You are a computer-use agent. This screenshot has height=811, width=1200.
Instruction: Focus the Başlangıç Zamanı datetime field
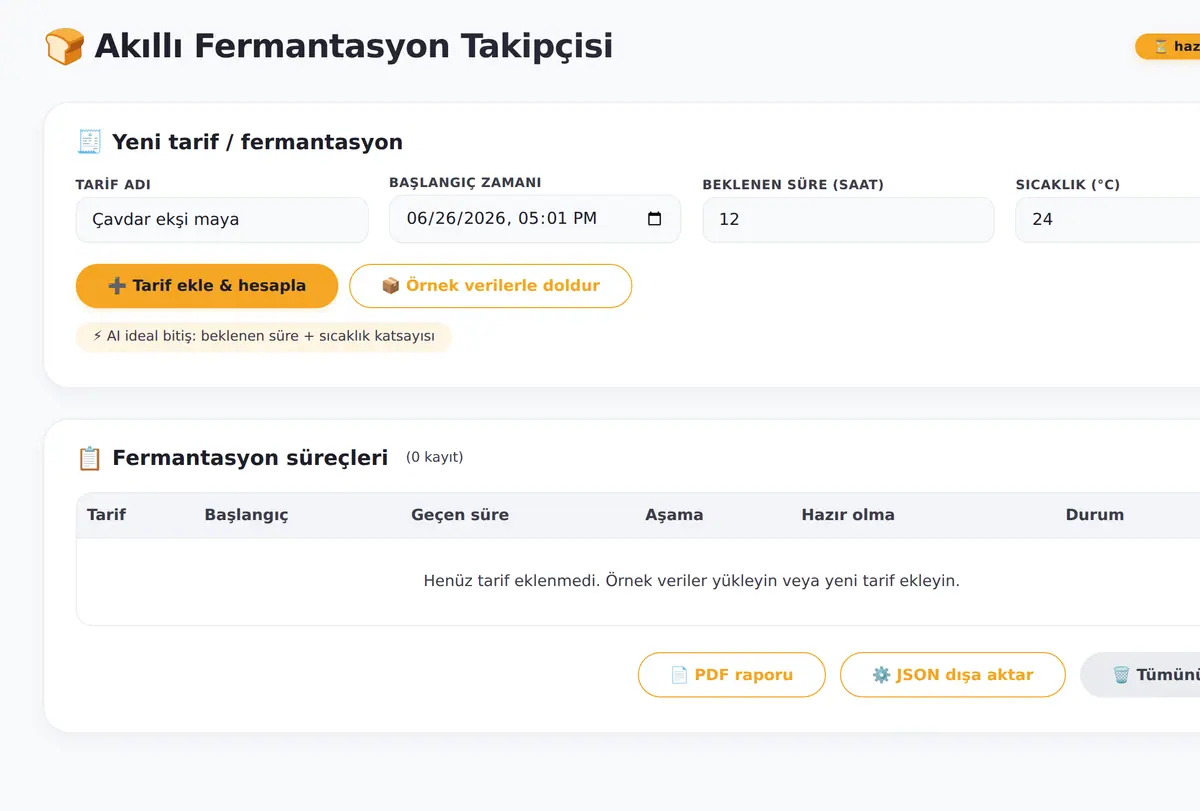tap(535, 219)
